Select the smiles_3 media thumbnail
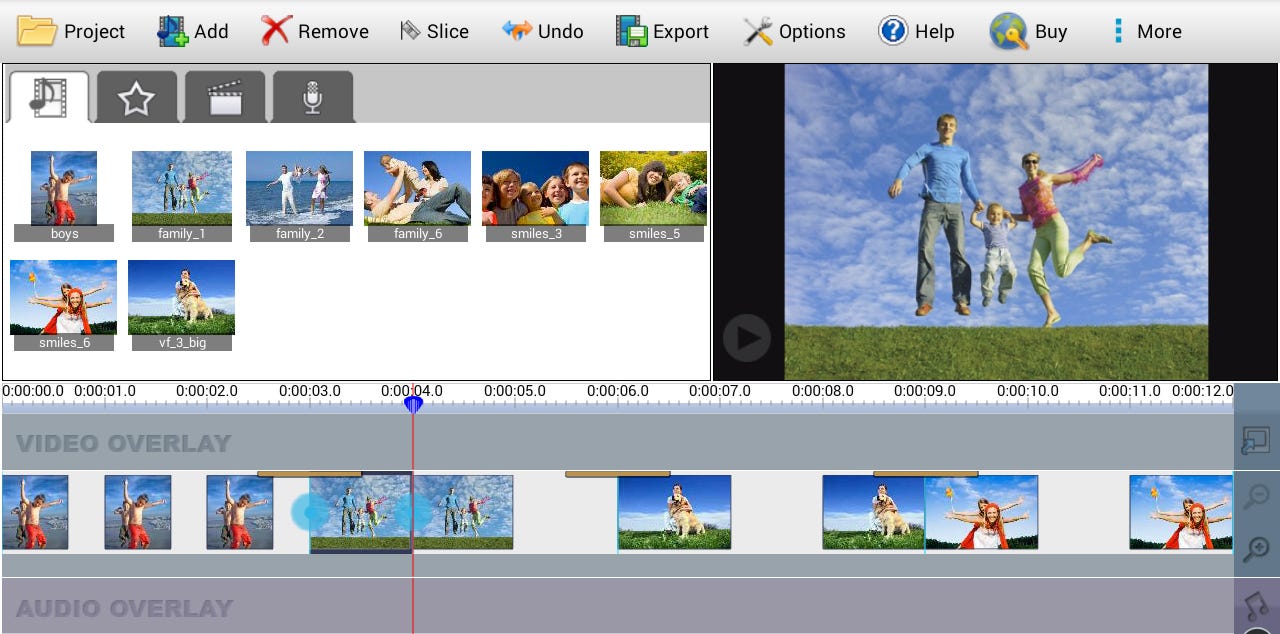 (536, 196)
